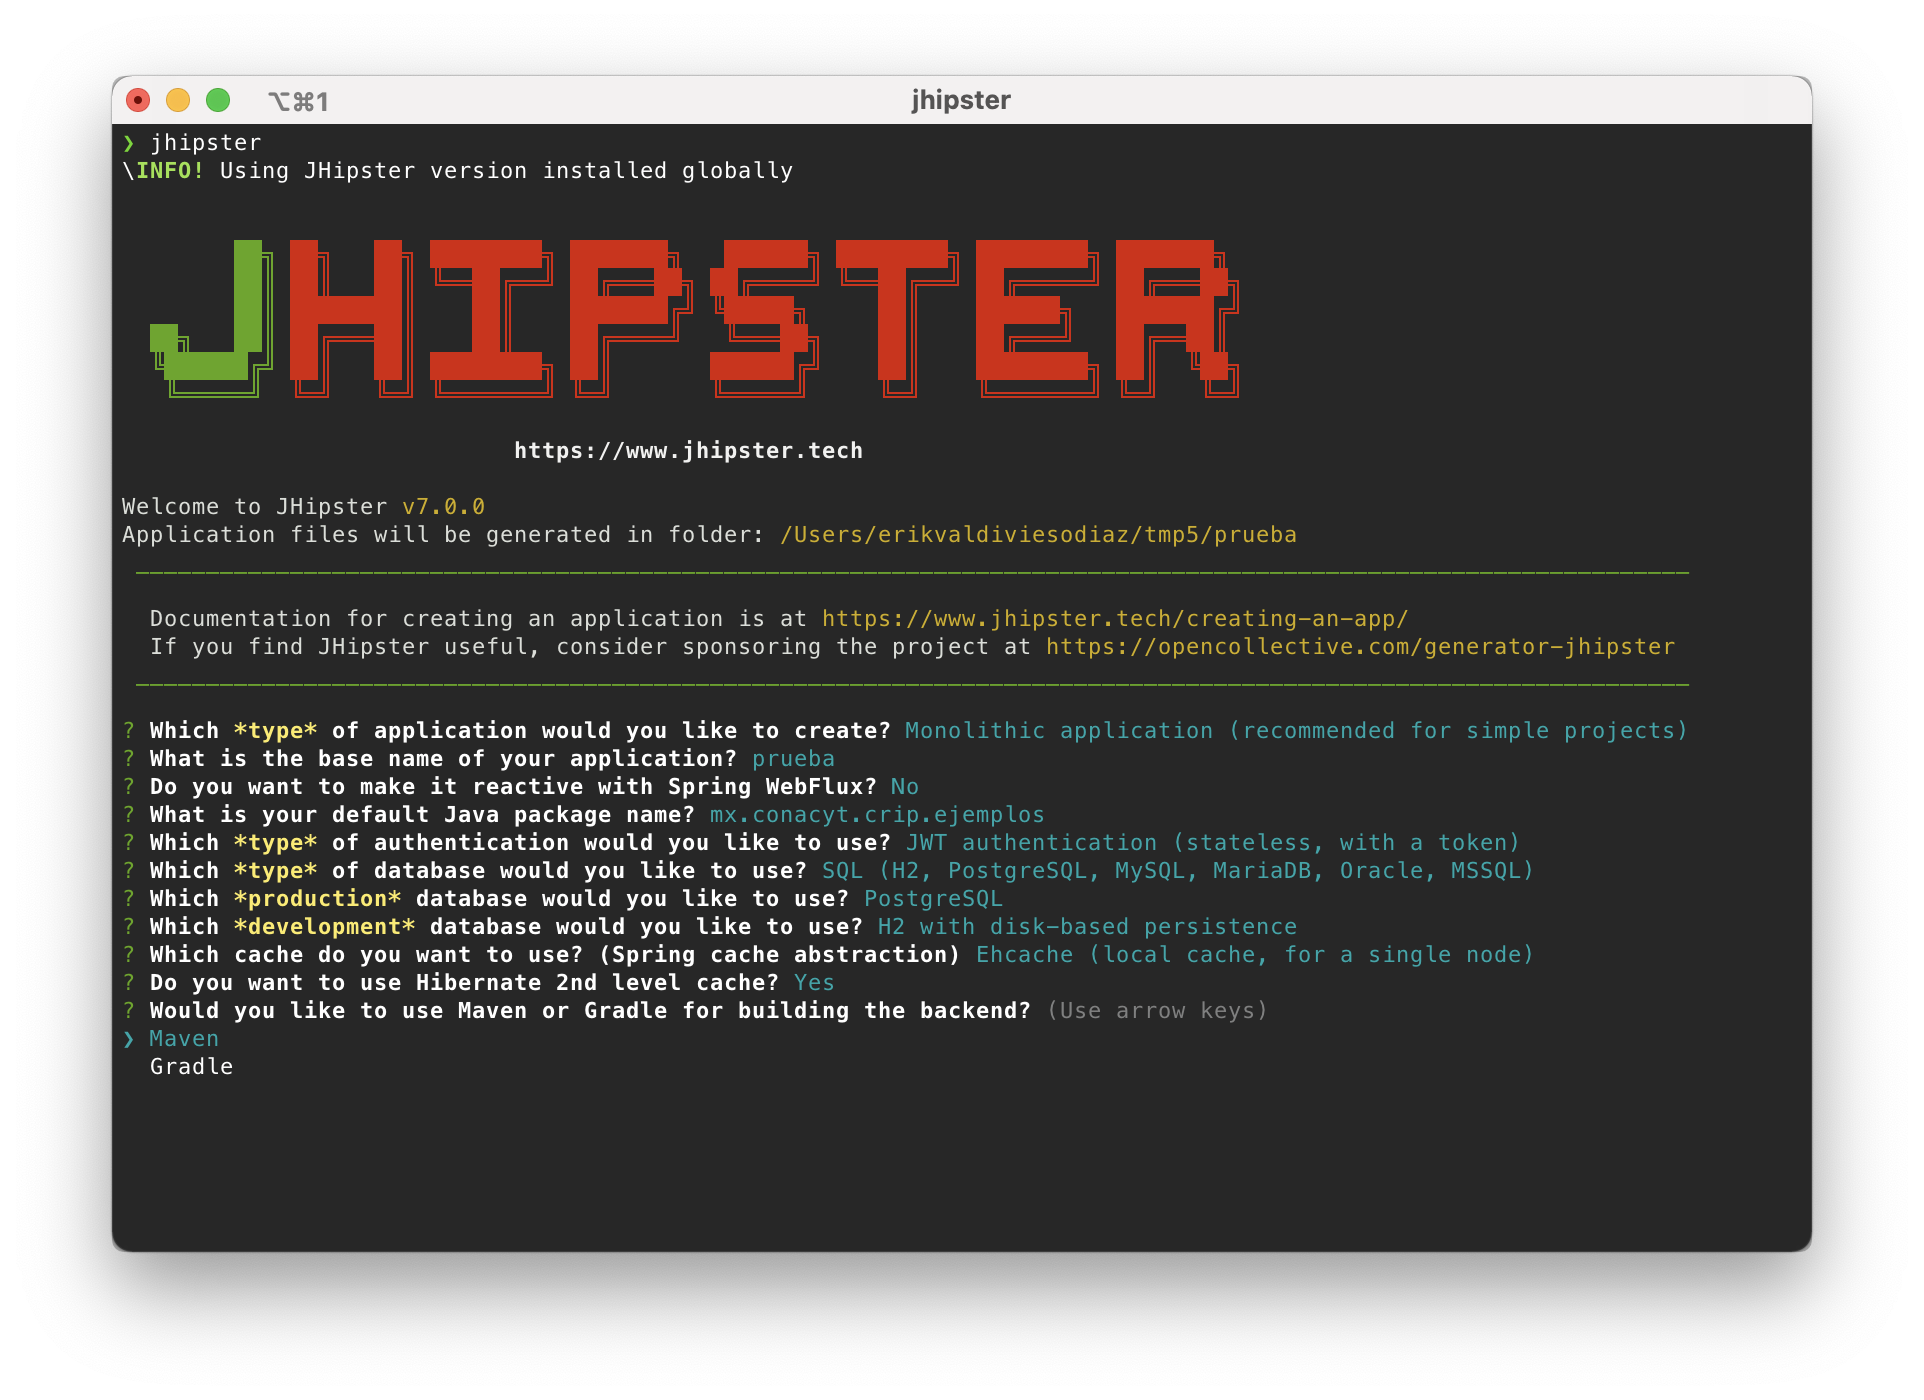
Task: Click the 'Ehcache (local cache, for a single node)' answer
Action: point(1254,955)
